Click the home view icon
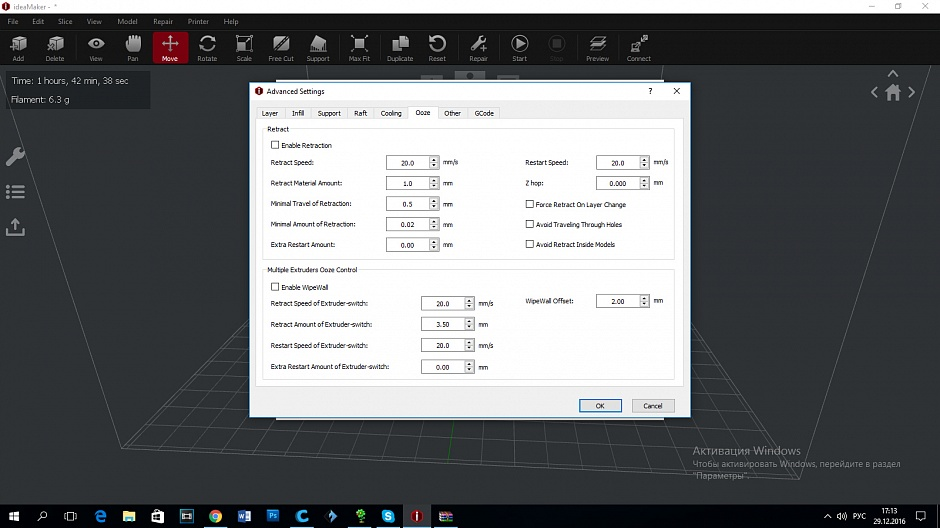This screenshot has width=940, height=528. [x=893, y=92]
